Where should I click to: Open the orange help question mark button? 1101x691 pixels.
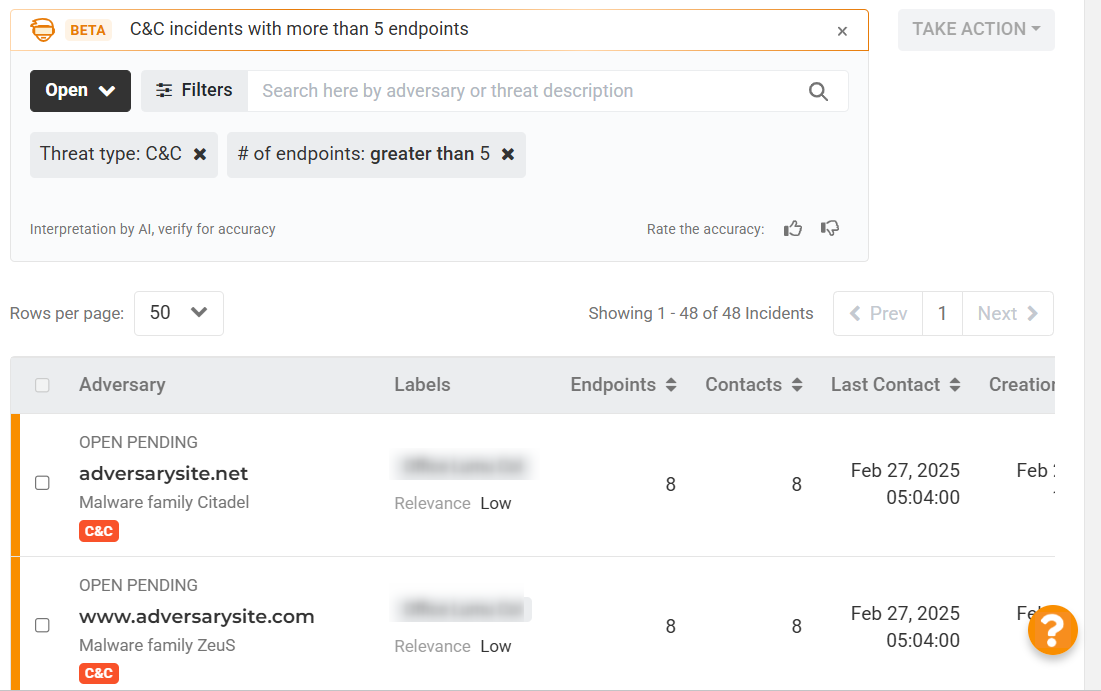pyautogui.click(x=1052, y=630)
